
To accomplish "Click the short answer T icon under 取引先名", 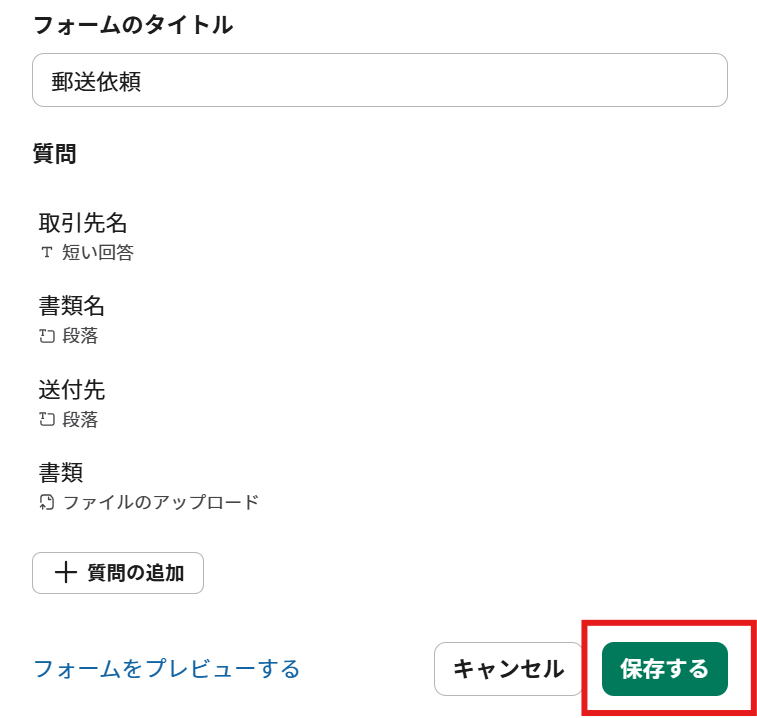I will point(46,253).
